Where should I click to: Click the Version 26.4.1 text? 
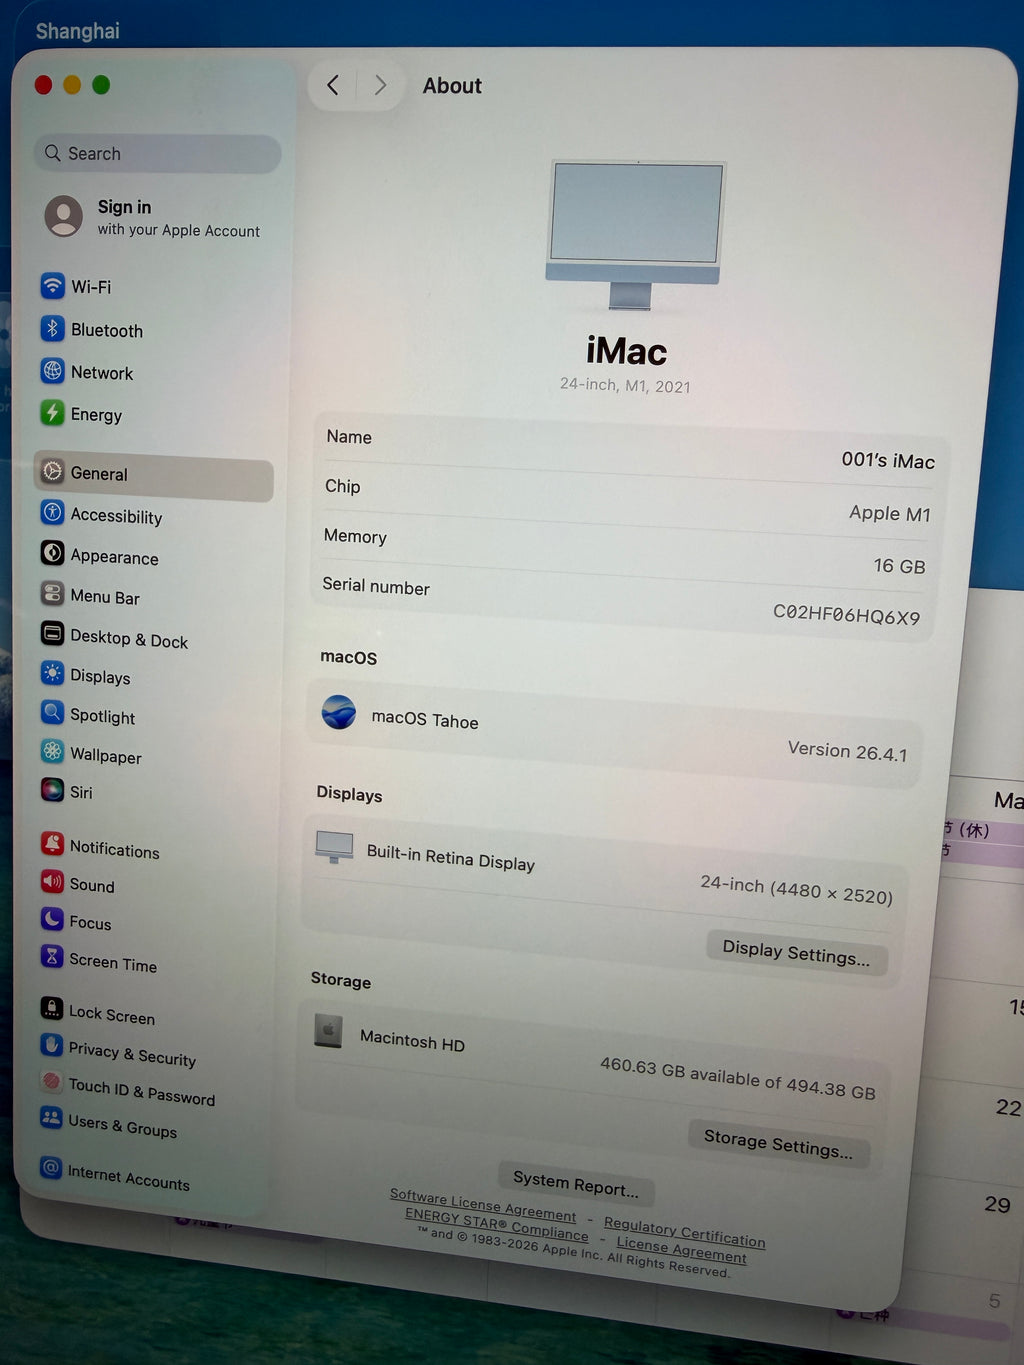click(847, 751)
